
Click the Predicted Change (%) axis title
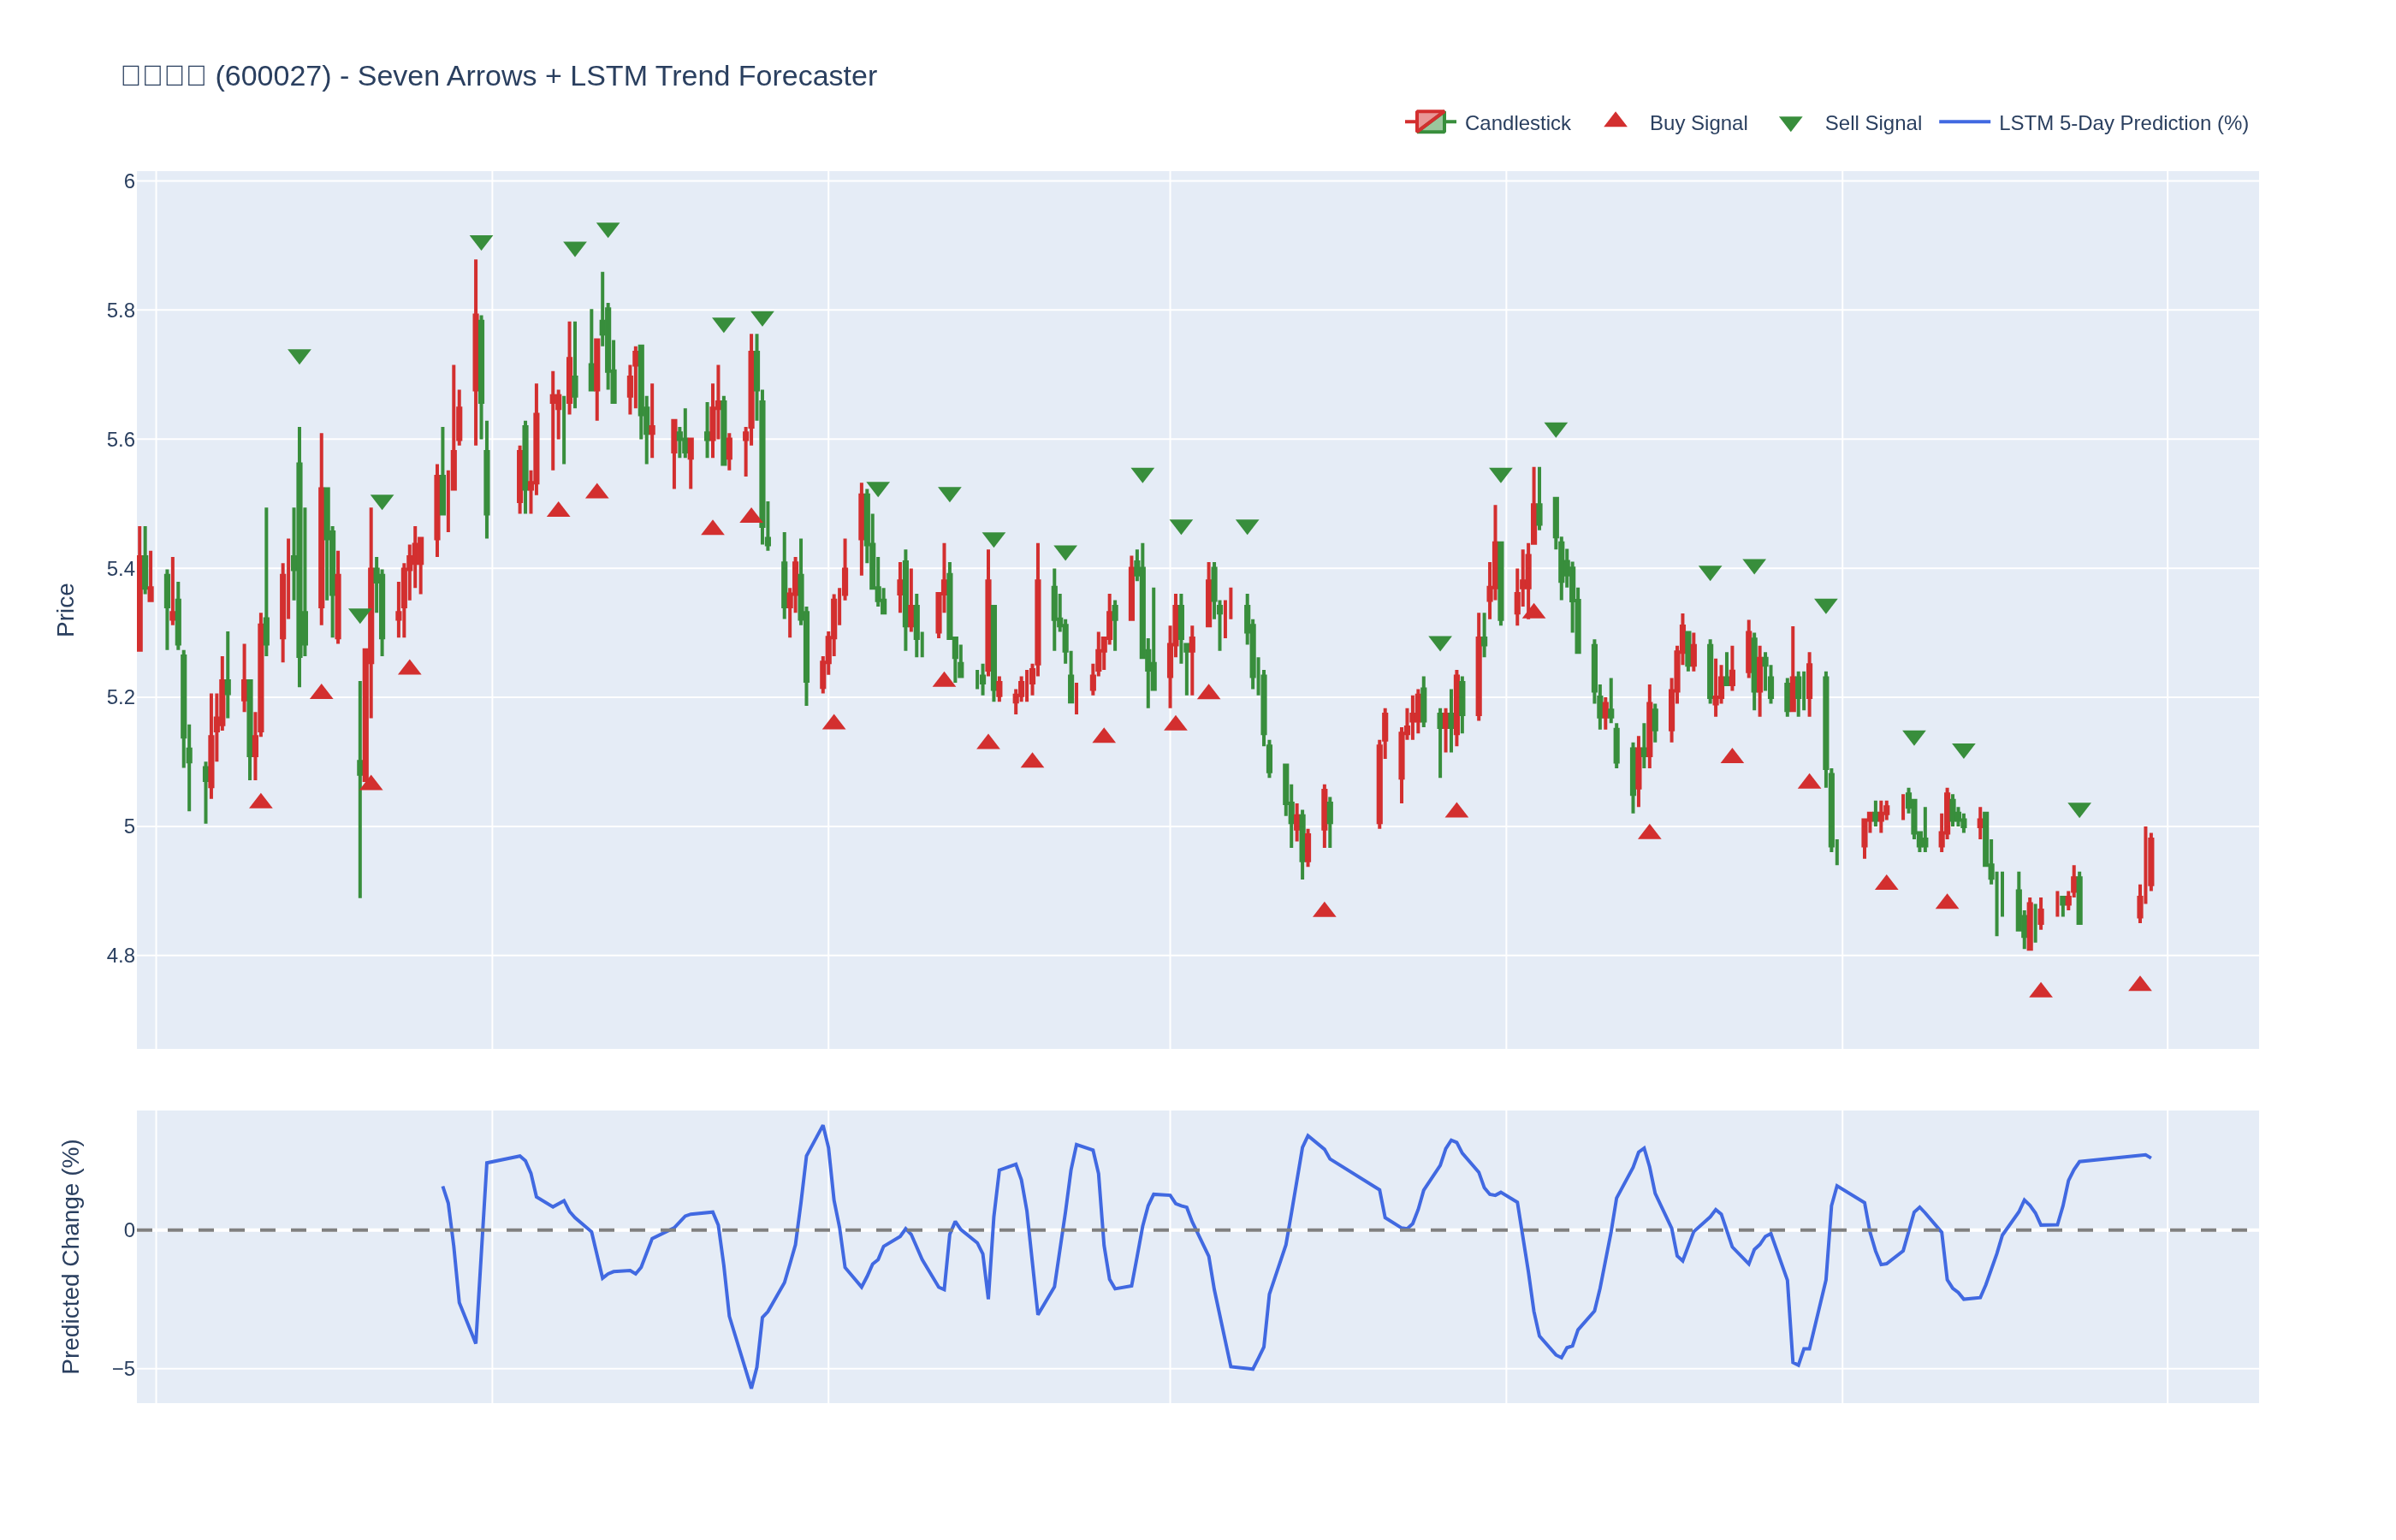pos(70,1256)
